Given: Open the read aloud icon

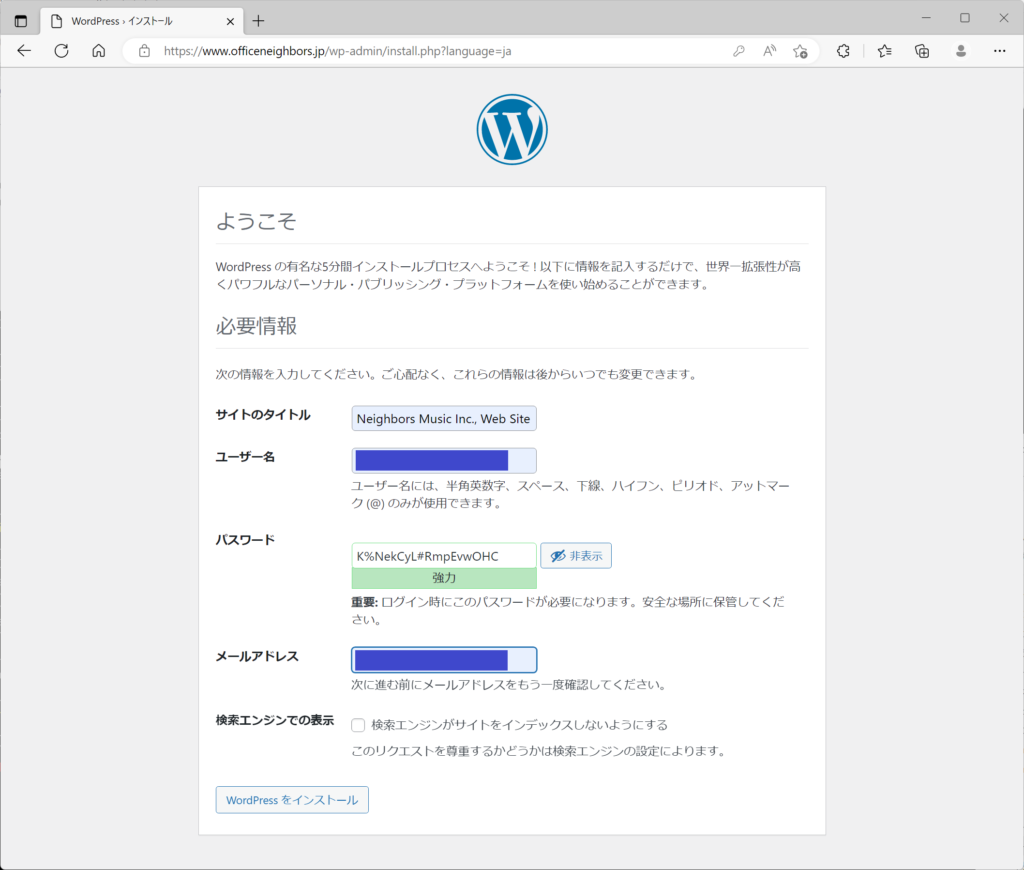Looking at the screenshot, I should click(769, 51).
